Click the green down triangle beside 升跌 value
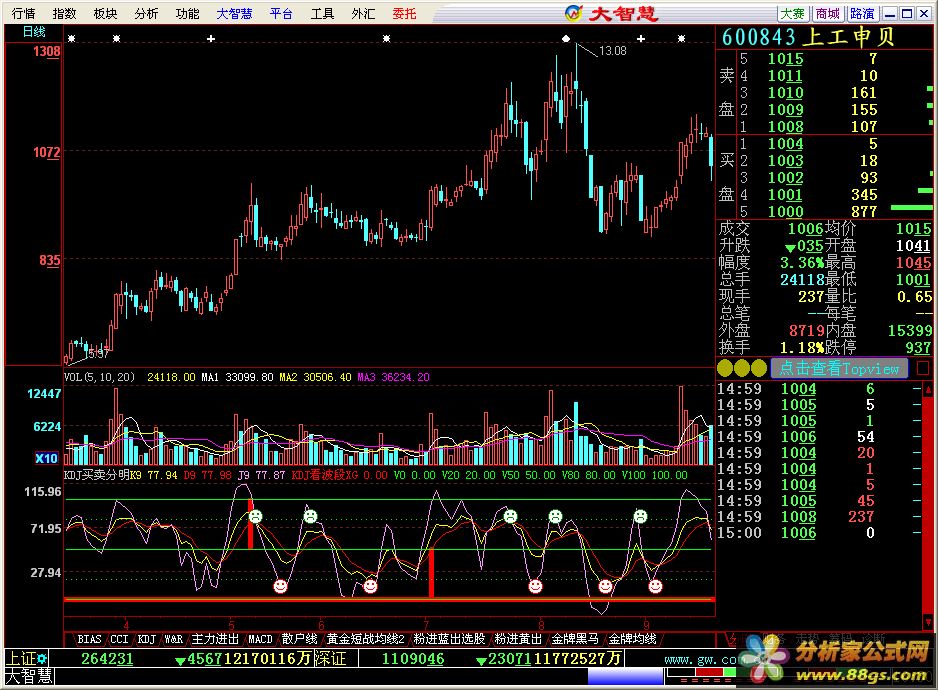Viewport: 938px width, 690px height. [x=790, y=247]
